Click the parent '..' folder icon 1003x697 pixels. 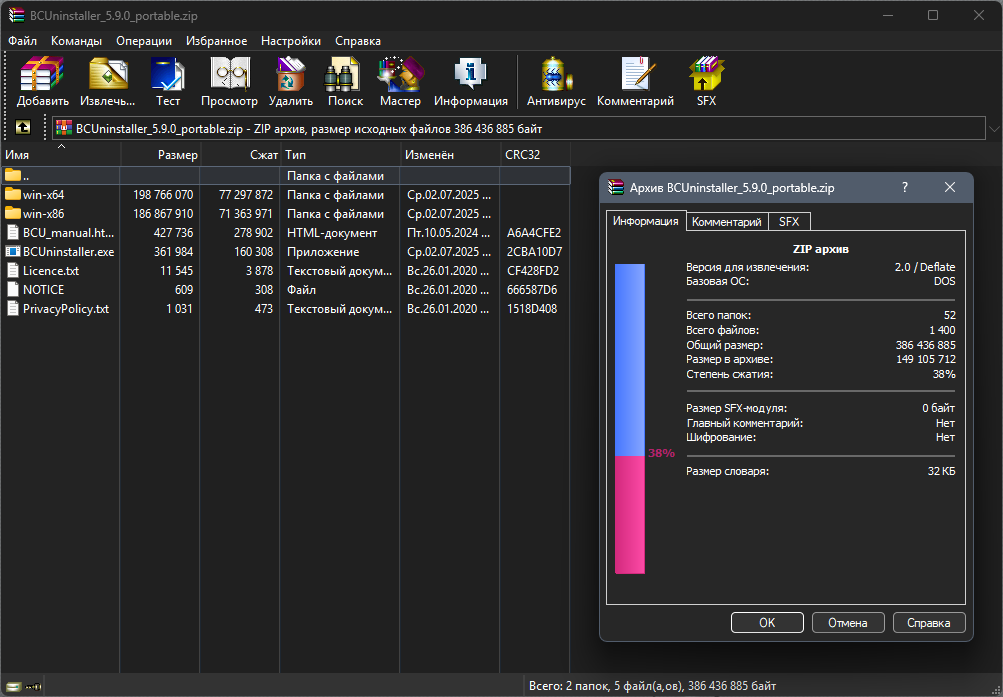(13, 175)
